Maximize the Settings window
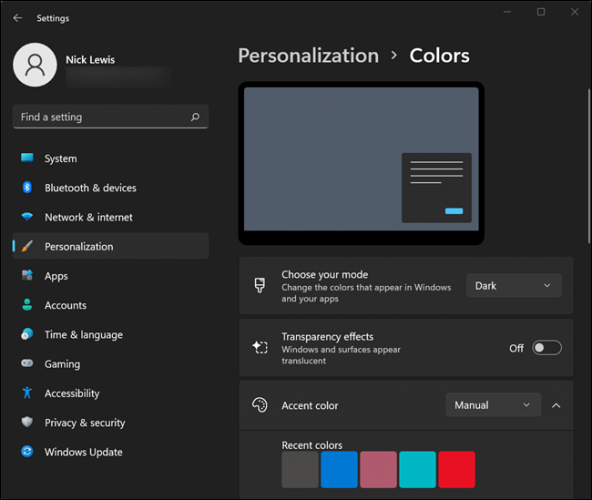The image size is (592, 500). coord(541,12)
